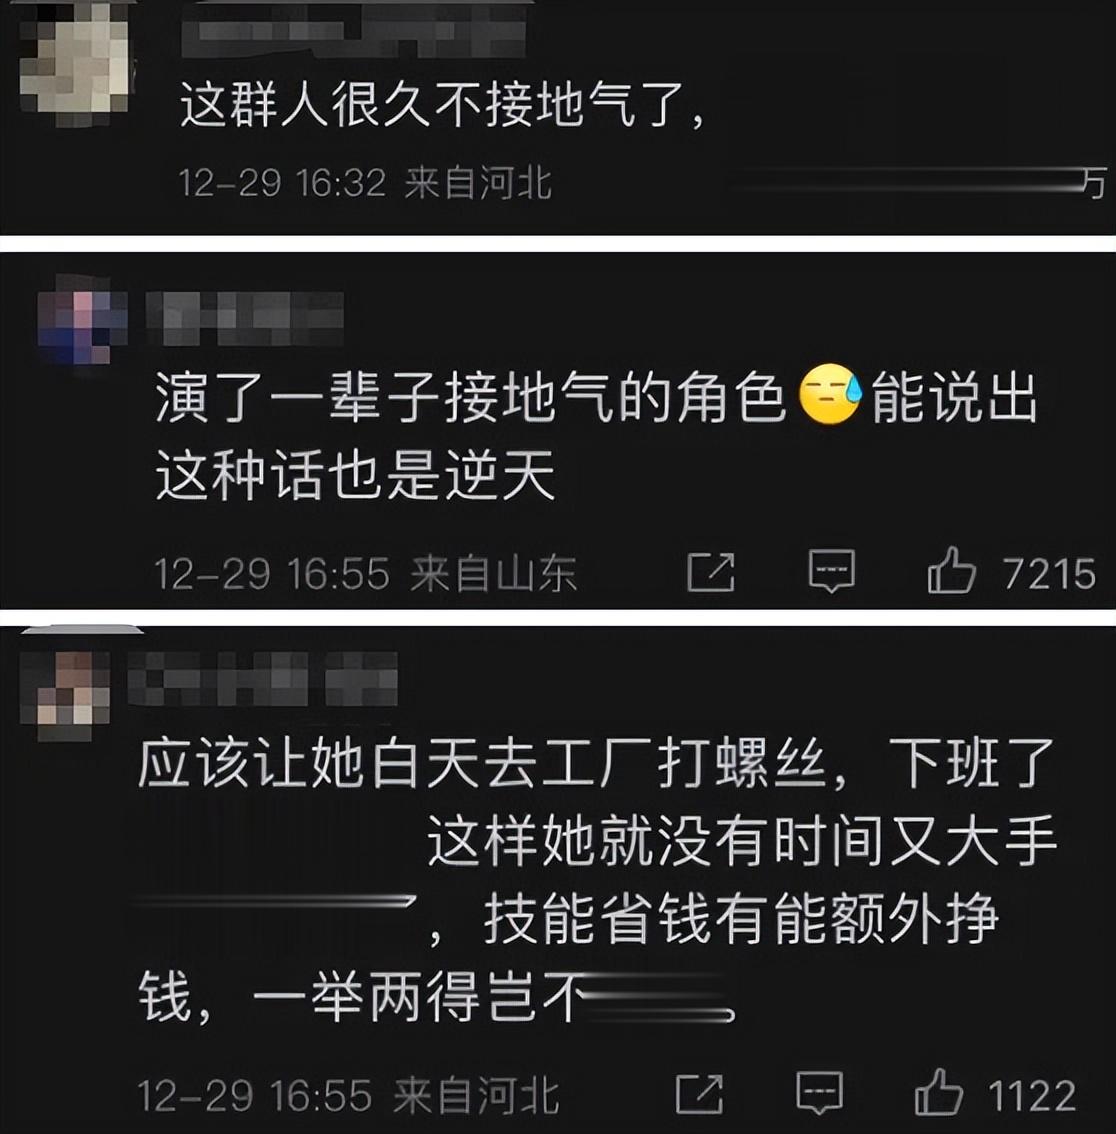
Task: Select the text 这种话也是逆天
Action: (355, 475)
